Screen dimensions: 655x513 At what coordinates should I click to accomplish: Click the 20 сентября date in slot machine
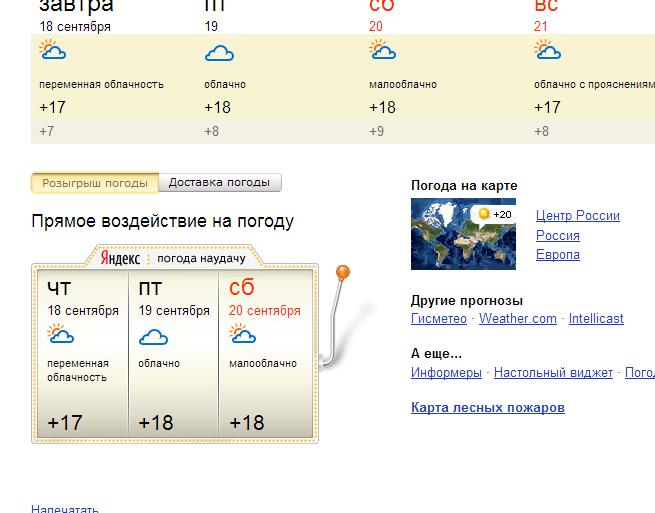click(265, 310)
